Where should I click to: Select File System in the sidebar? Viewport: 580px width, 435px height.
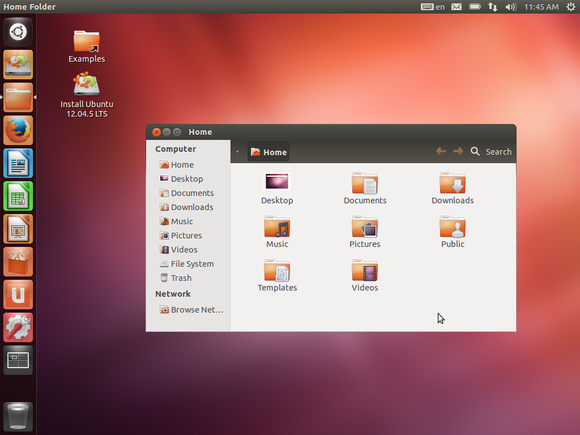point(187,264)
